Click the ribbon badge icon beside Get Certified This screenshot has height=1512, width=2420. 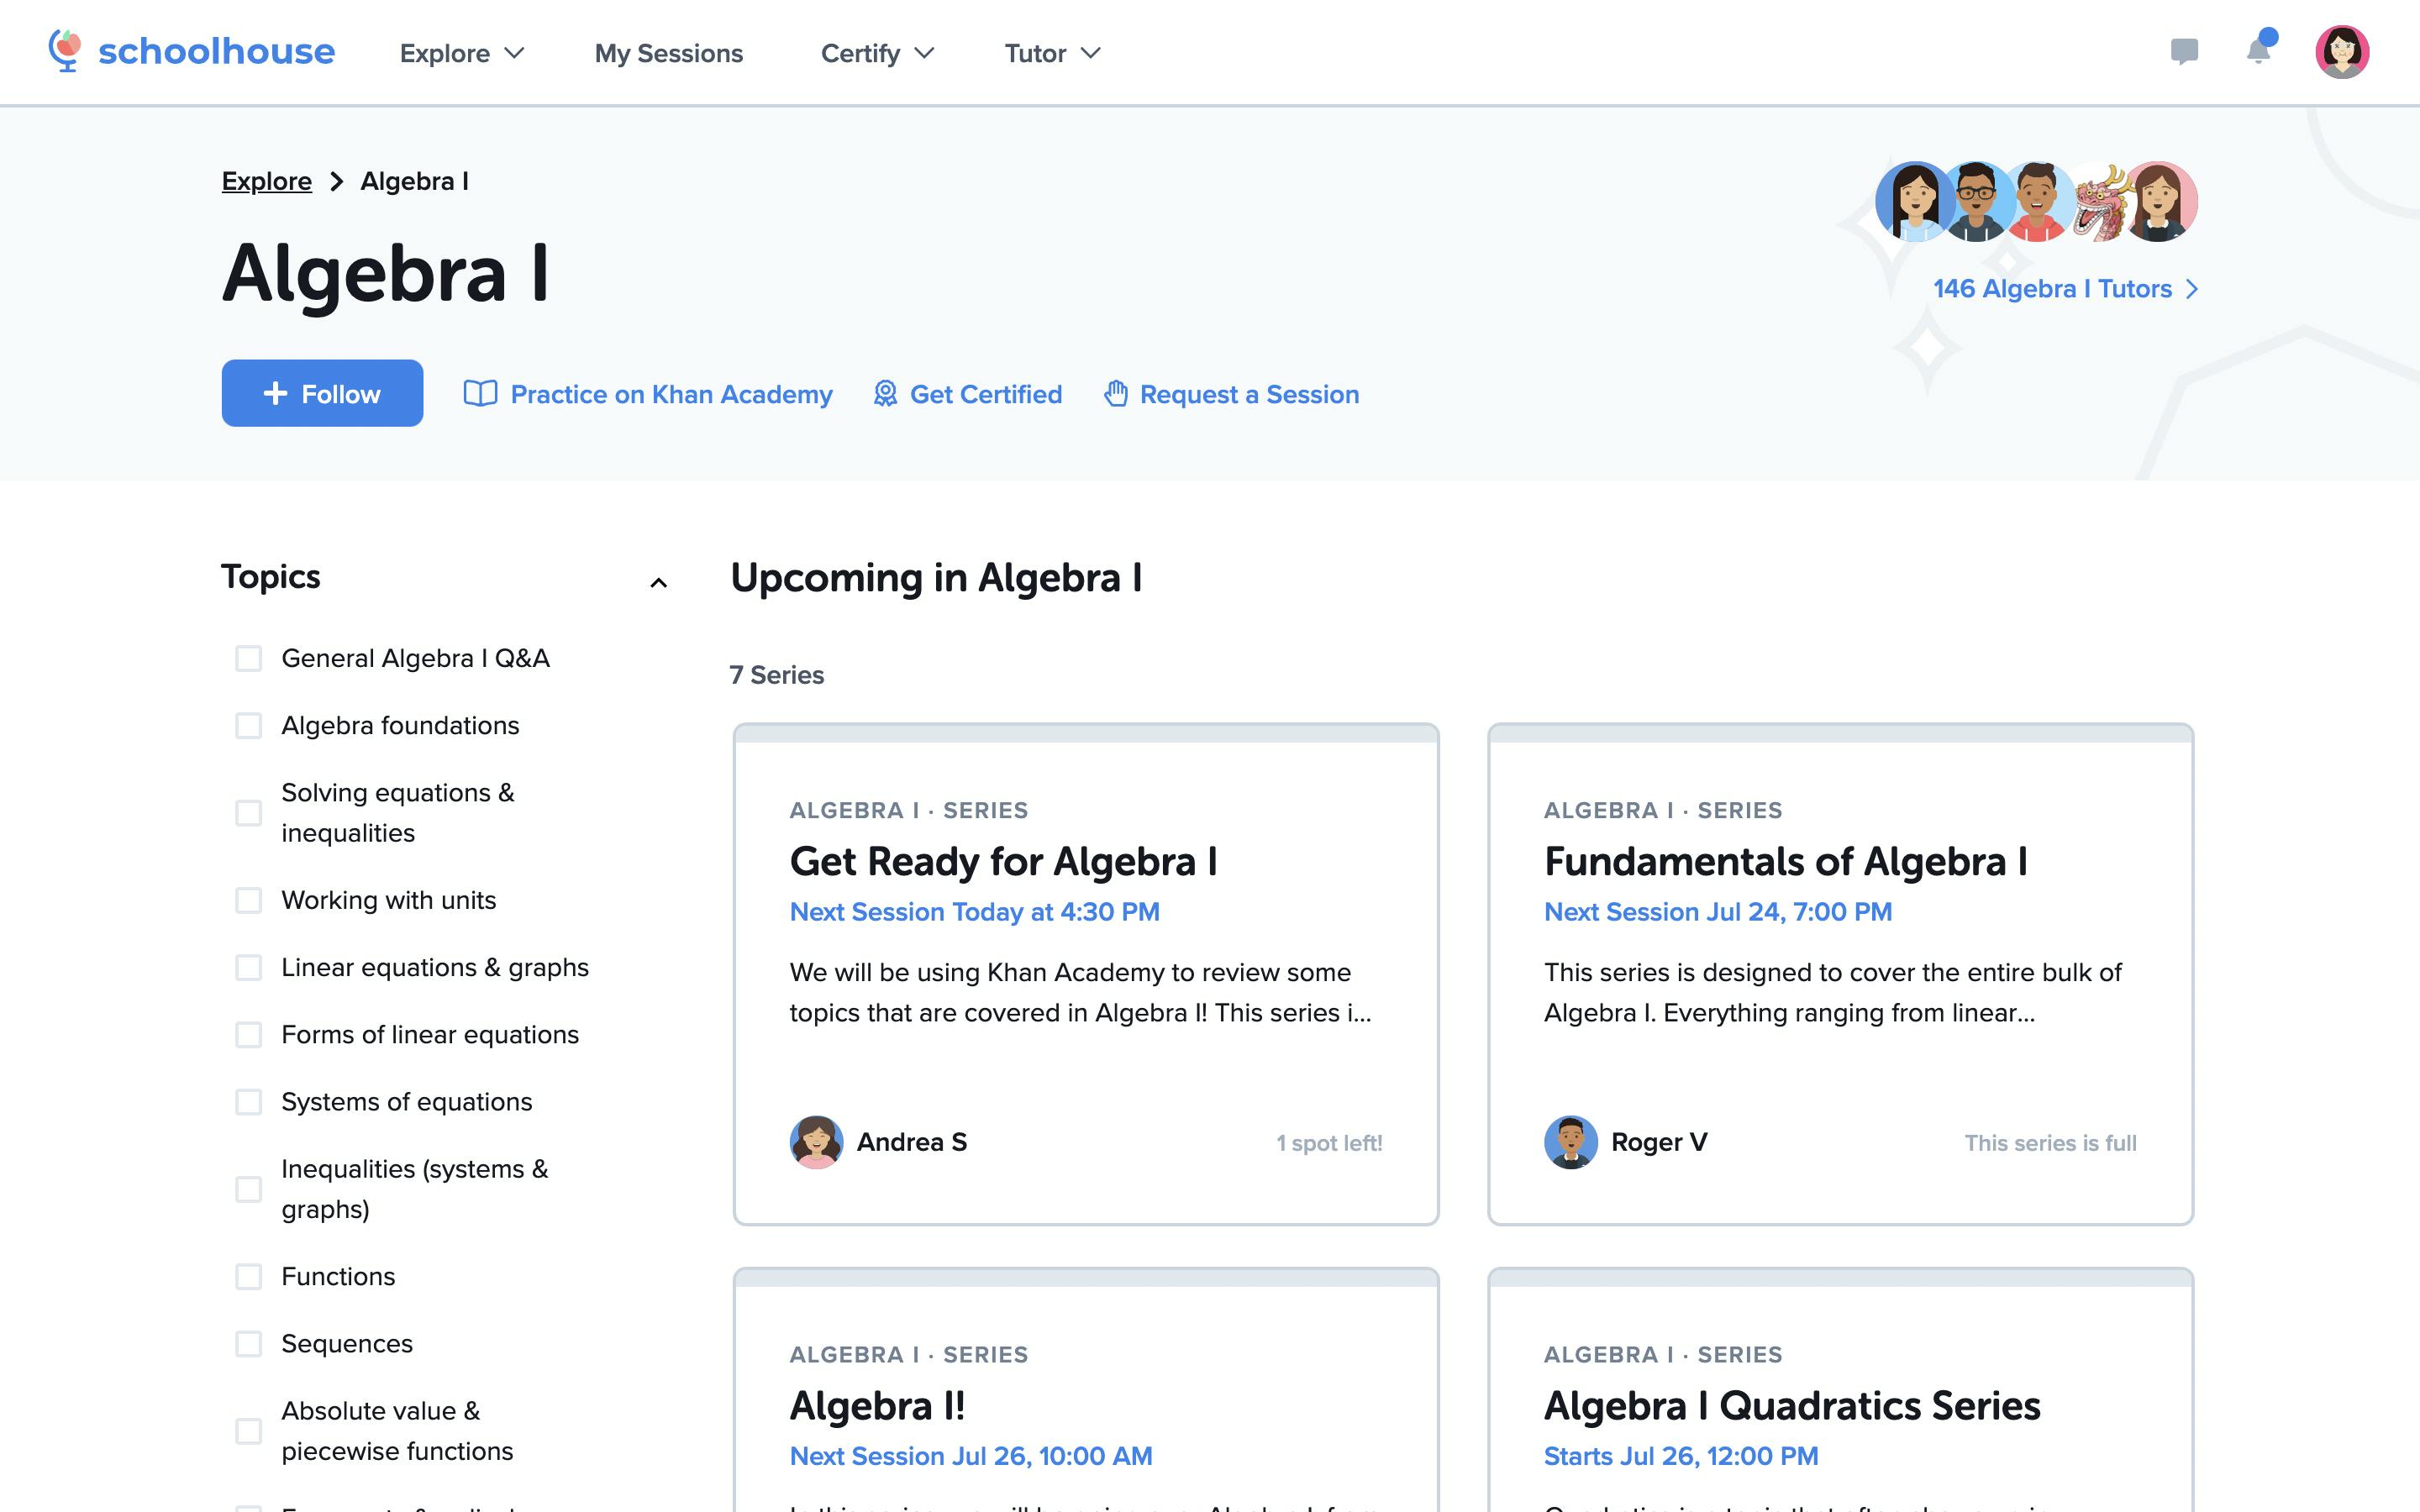885,394
